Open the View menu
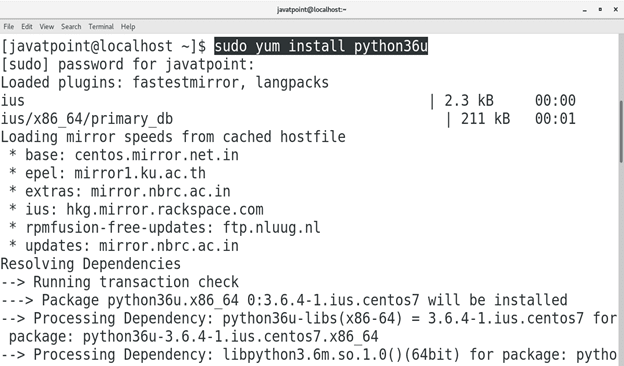The width and height of the screenshot is (624, 366). tap(47, 27)
